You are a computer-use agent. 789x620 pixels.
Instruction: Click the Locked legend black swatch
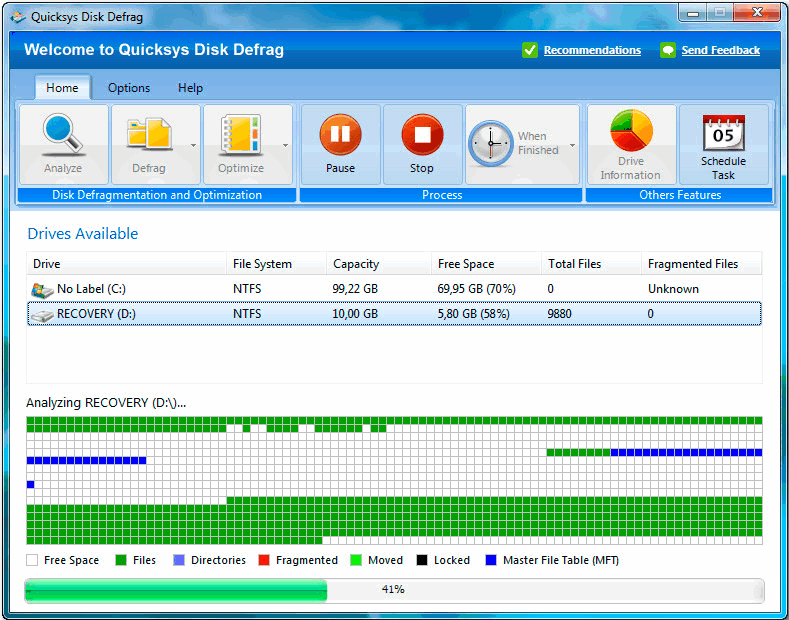click(x=422, y=560)
